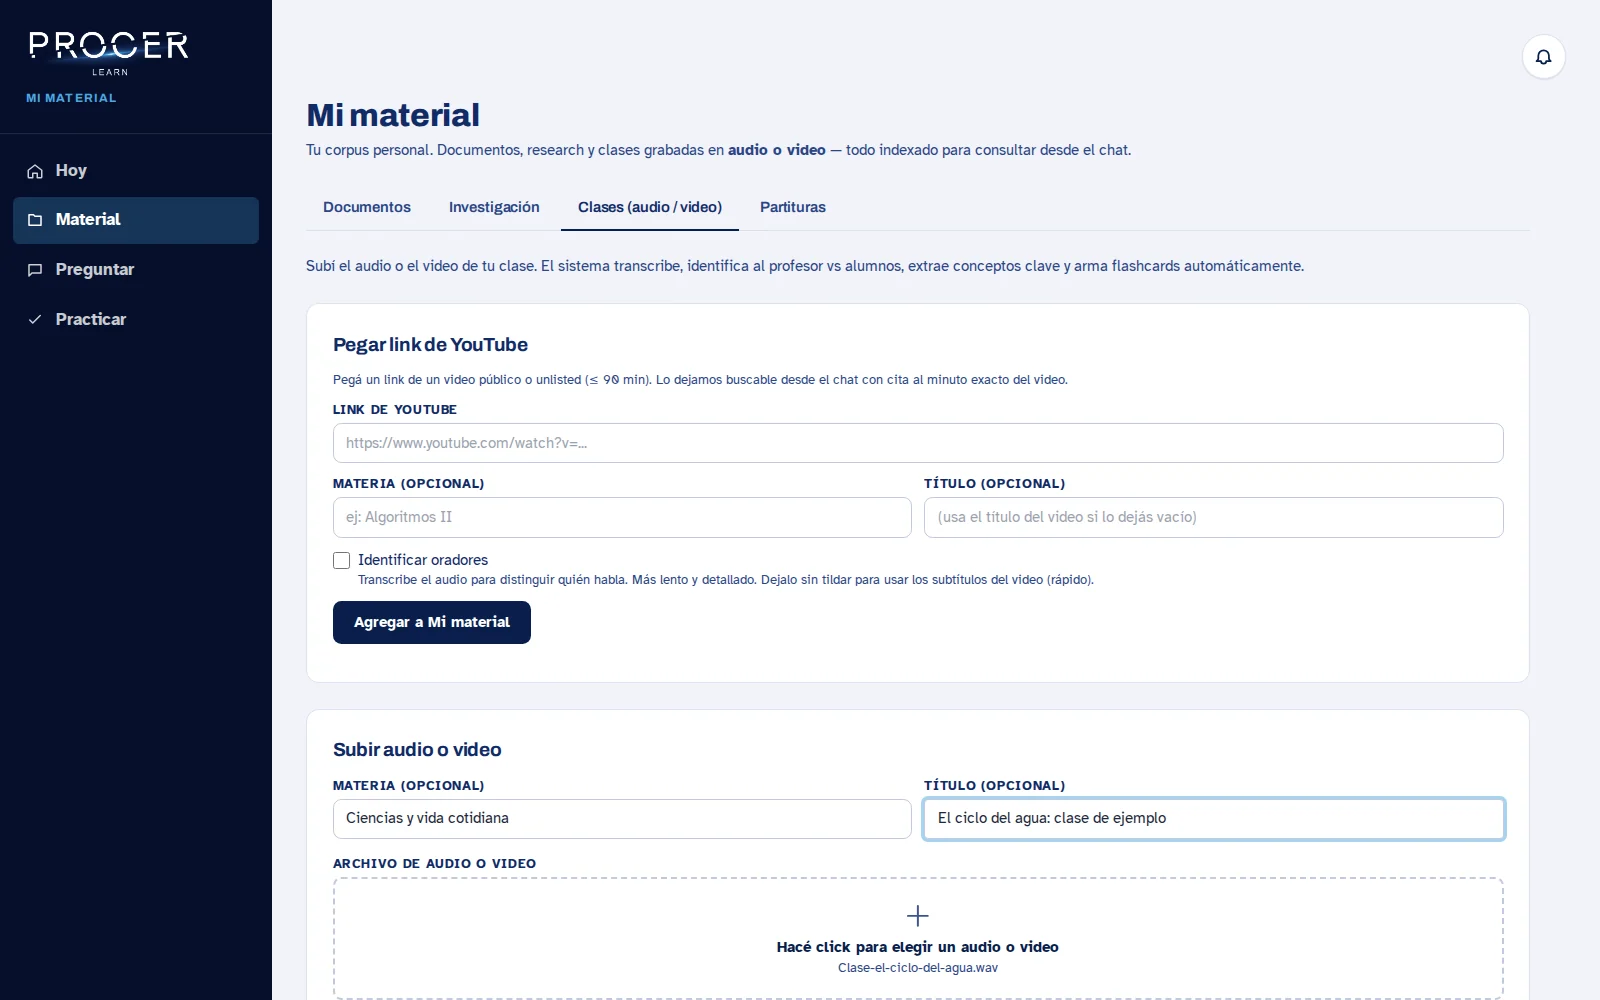Click the Mi material page title

coord(393,115)
